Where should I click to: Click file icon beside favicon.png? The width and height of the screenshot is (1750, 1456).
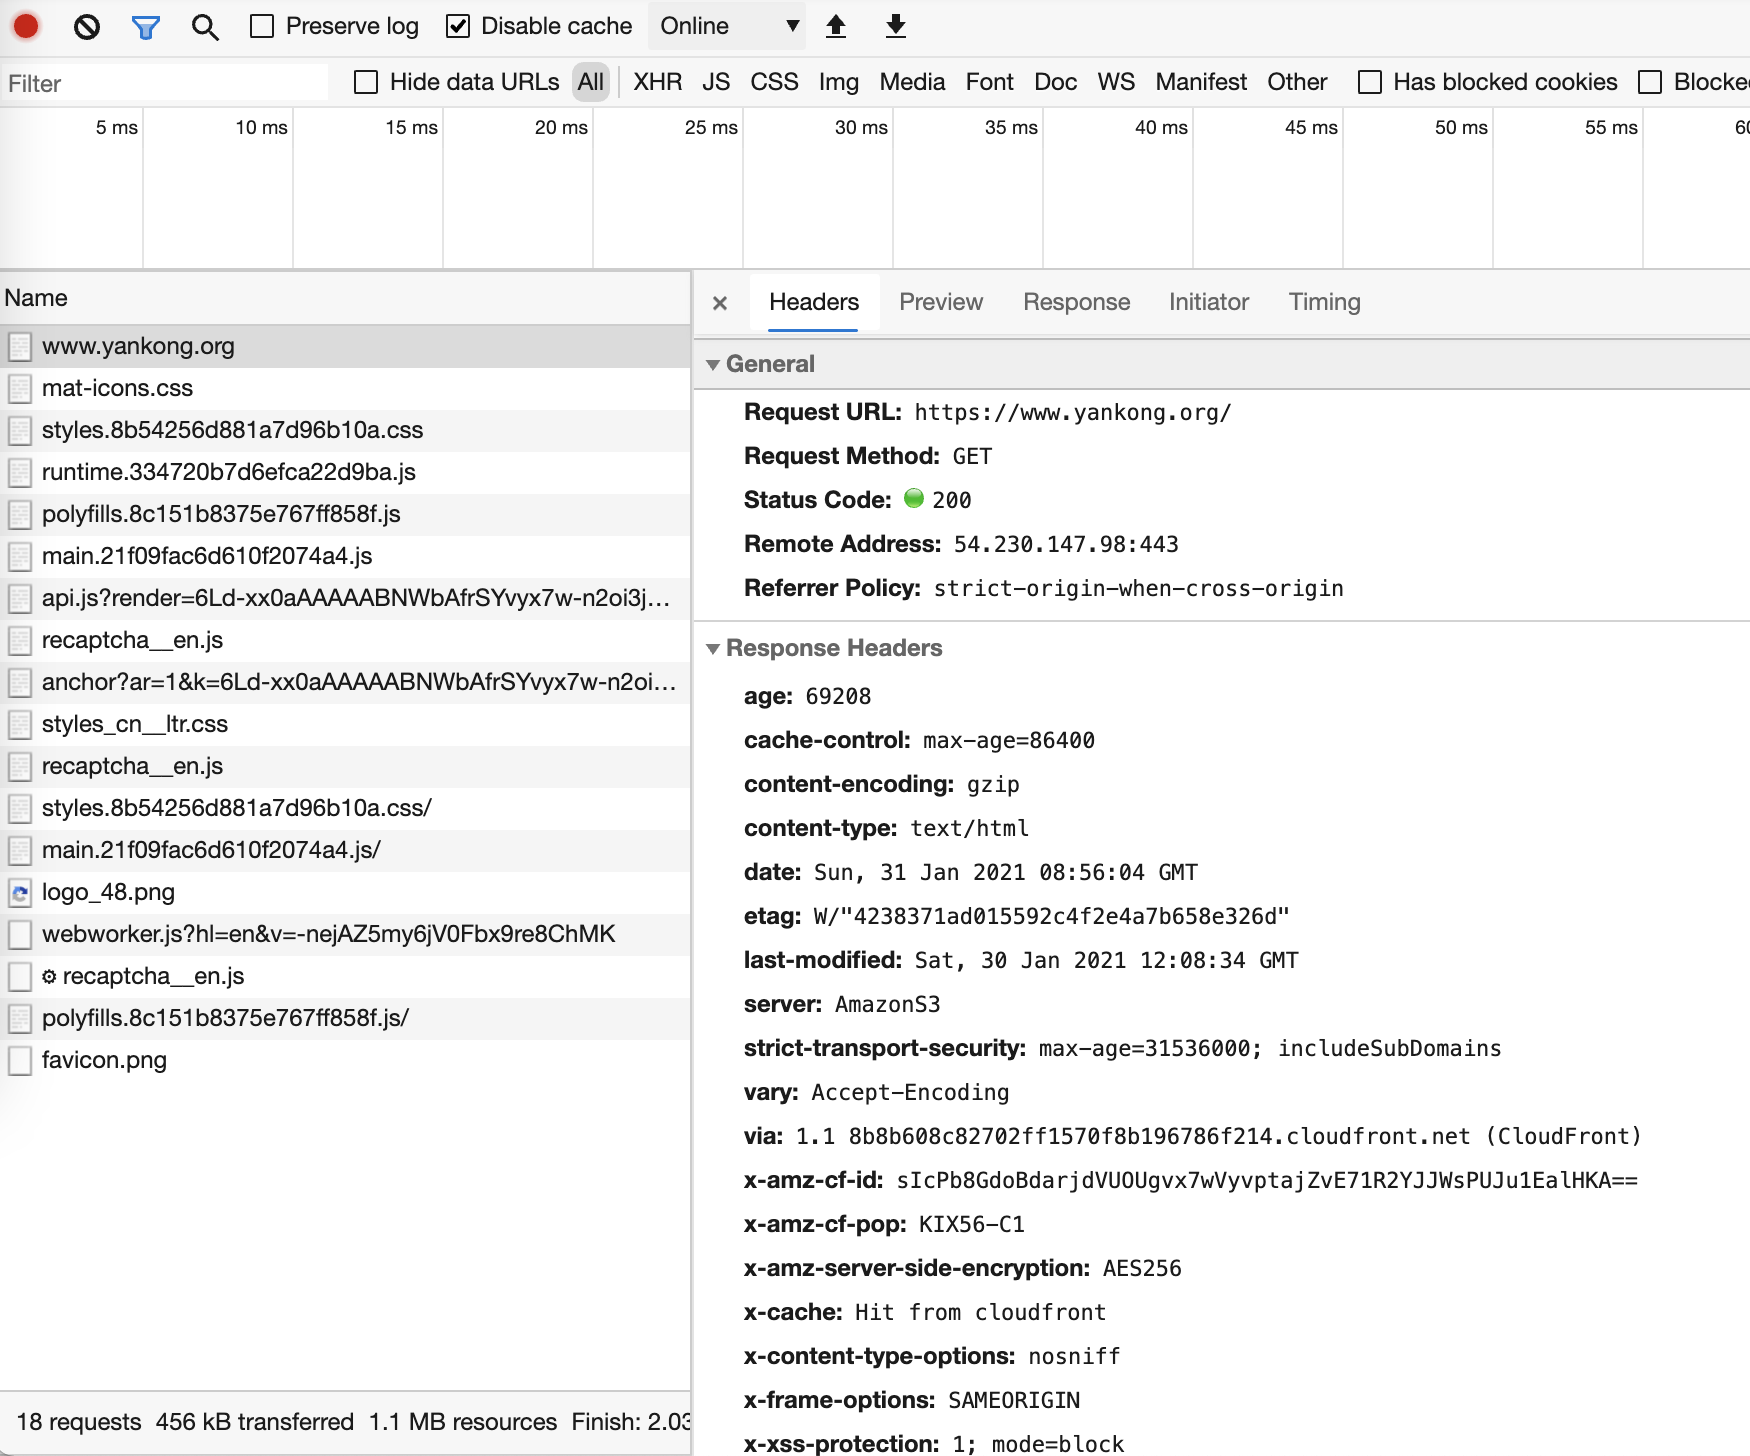tap(19, 1061)
